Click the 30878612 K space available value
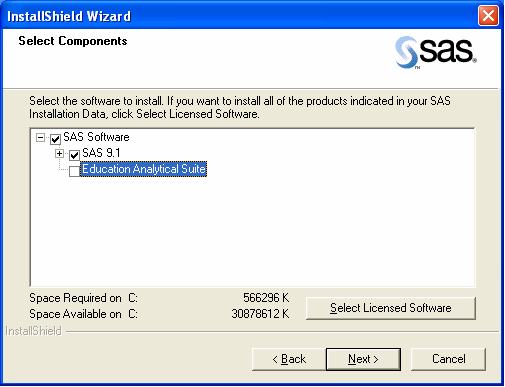Screen dimensions: 505x387 (260, 314)
